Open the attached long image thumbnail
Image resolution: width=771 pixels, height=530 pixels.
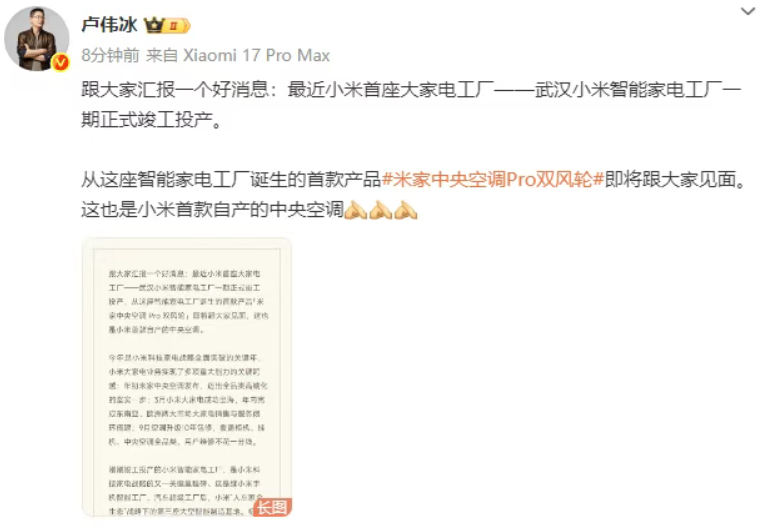tap(187, 377)
